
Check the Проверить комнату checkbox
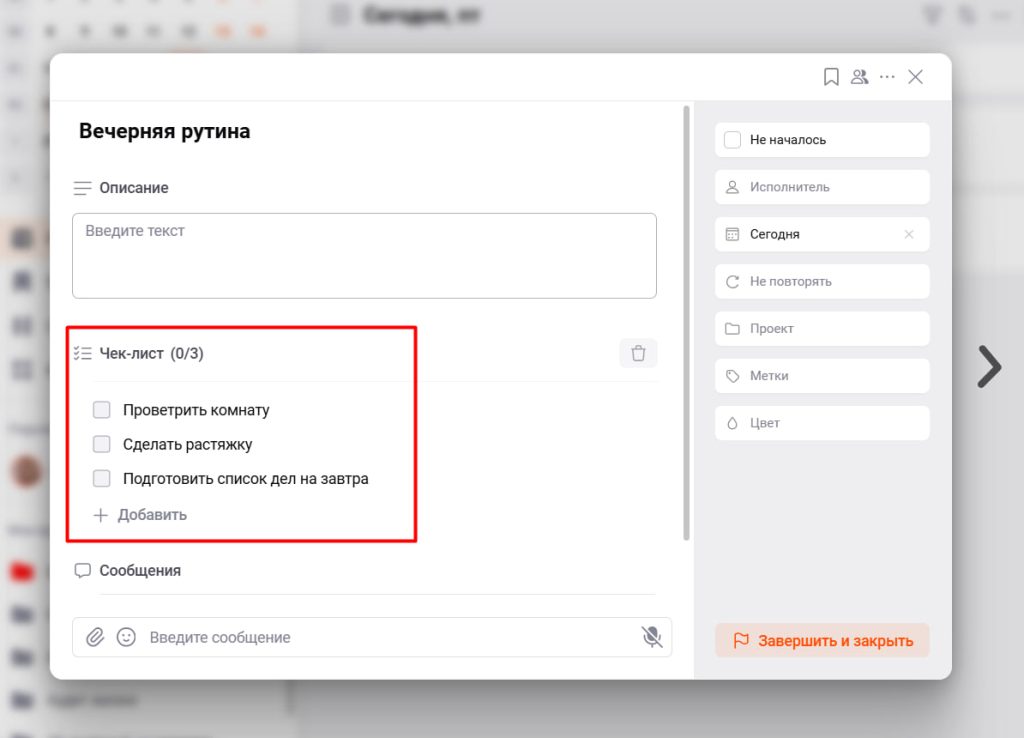(102, 410)
